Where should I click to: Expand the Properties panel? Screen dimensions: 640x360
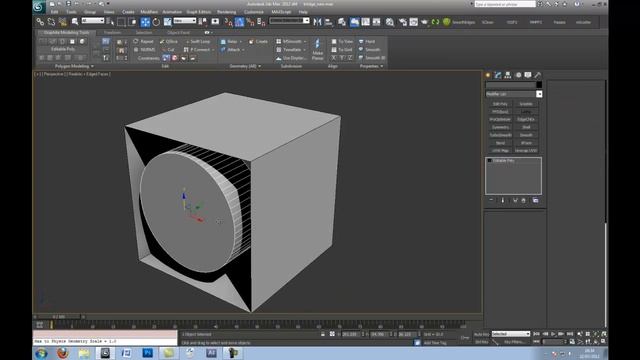tap(371, 66)
